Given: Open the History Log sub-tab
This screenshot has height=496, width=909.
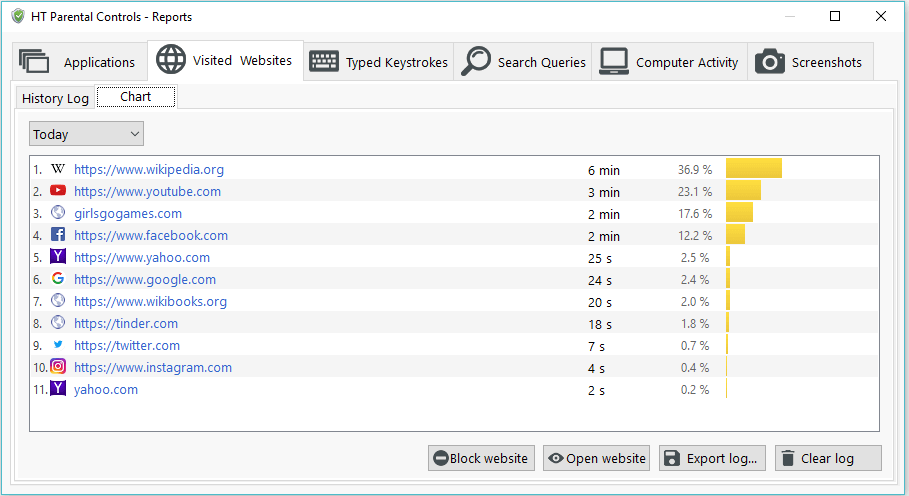Looking at the screenshot, I should click(55, 99).
